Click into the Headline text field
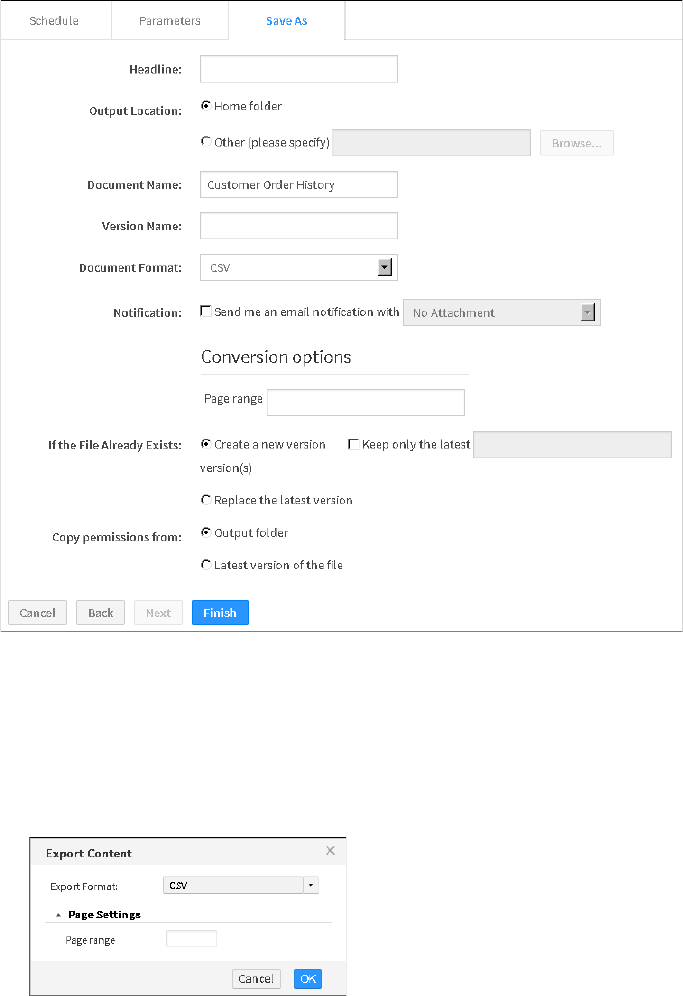The image size is (683, 996). click(x=299, y=69)
